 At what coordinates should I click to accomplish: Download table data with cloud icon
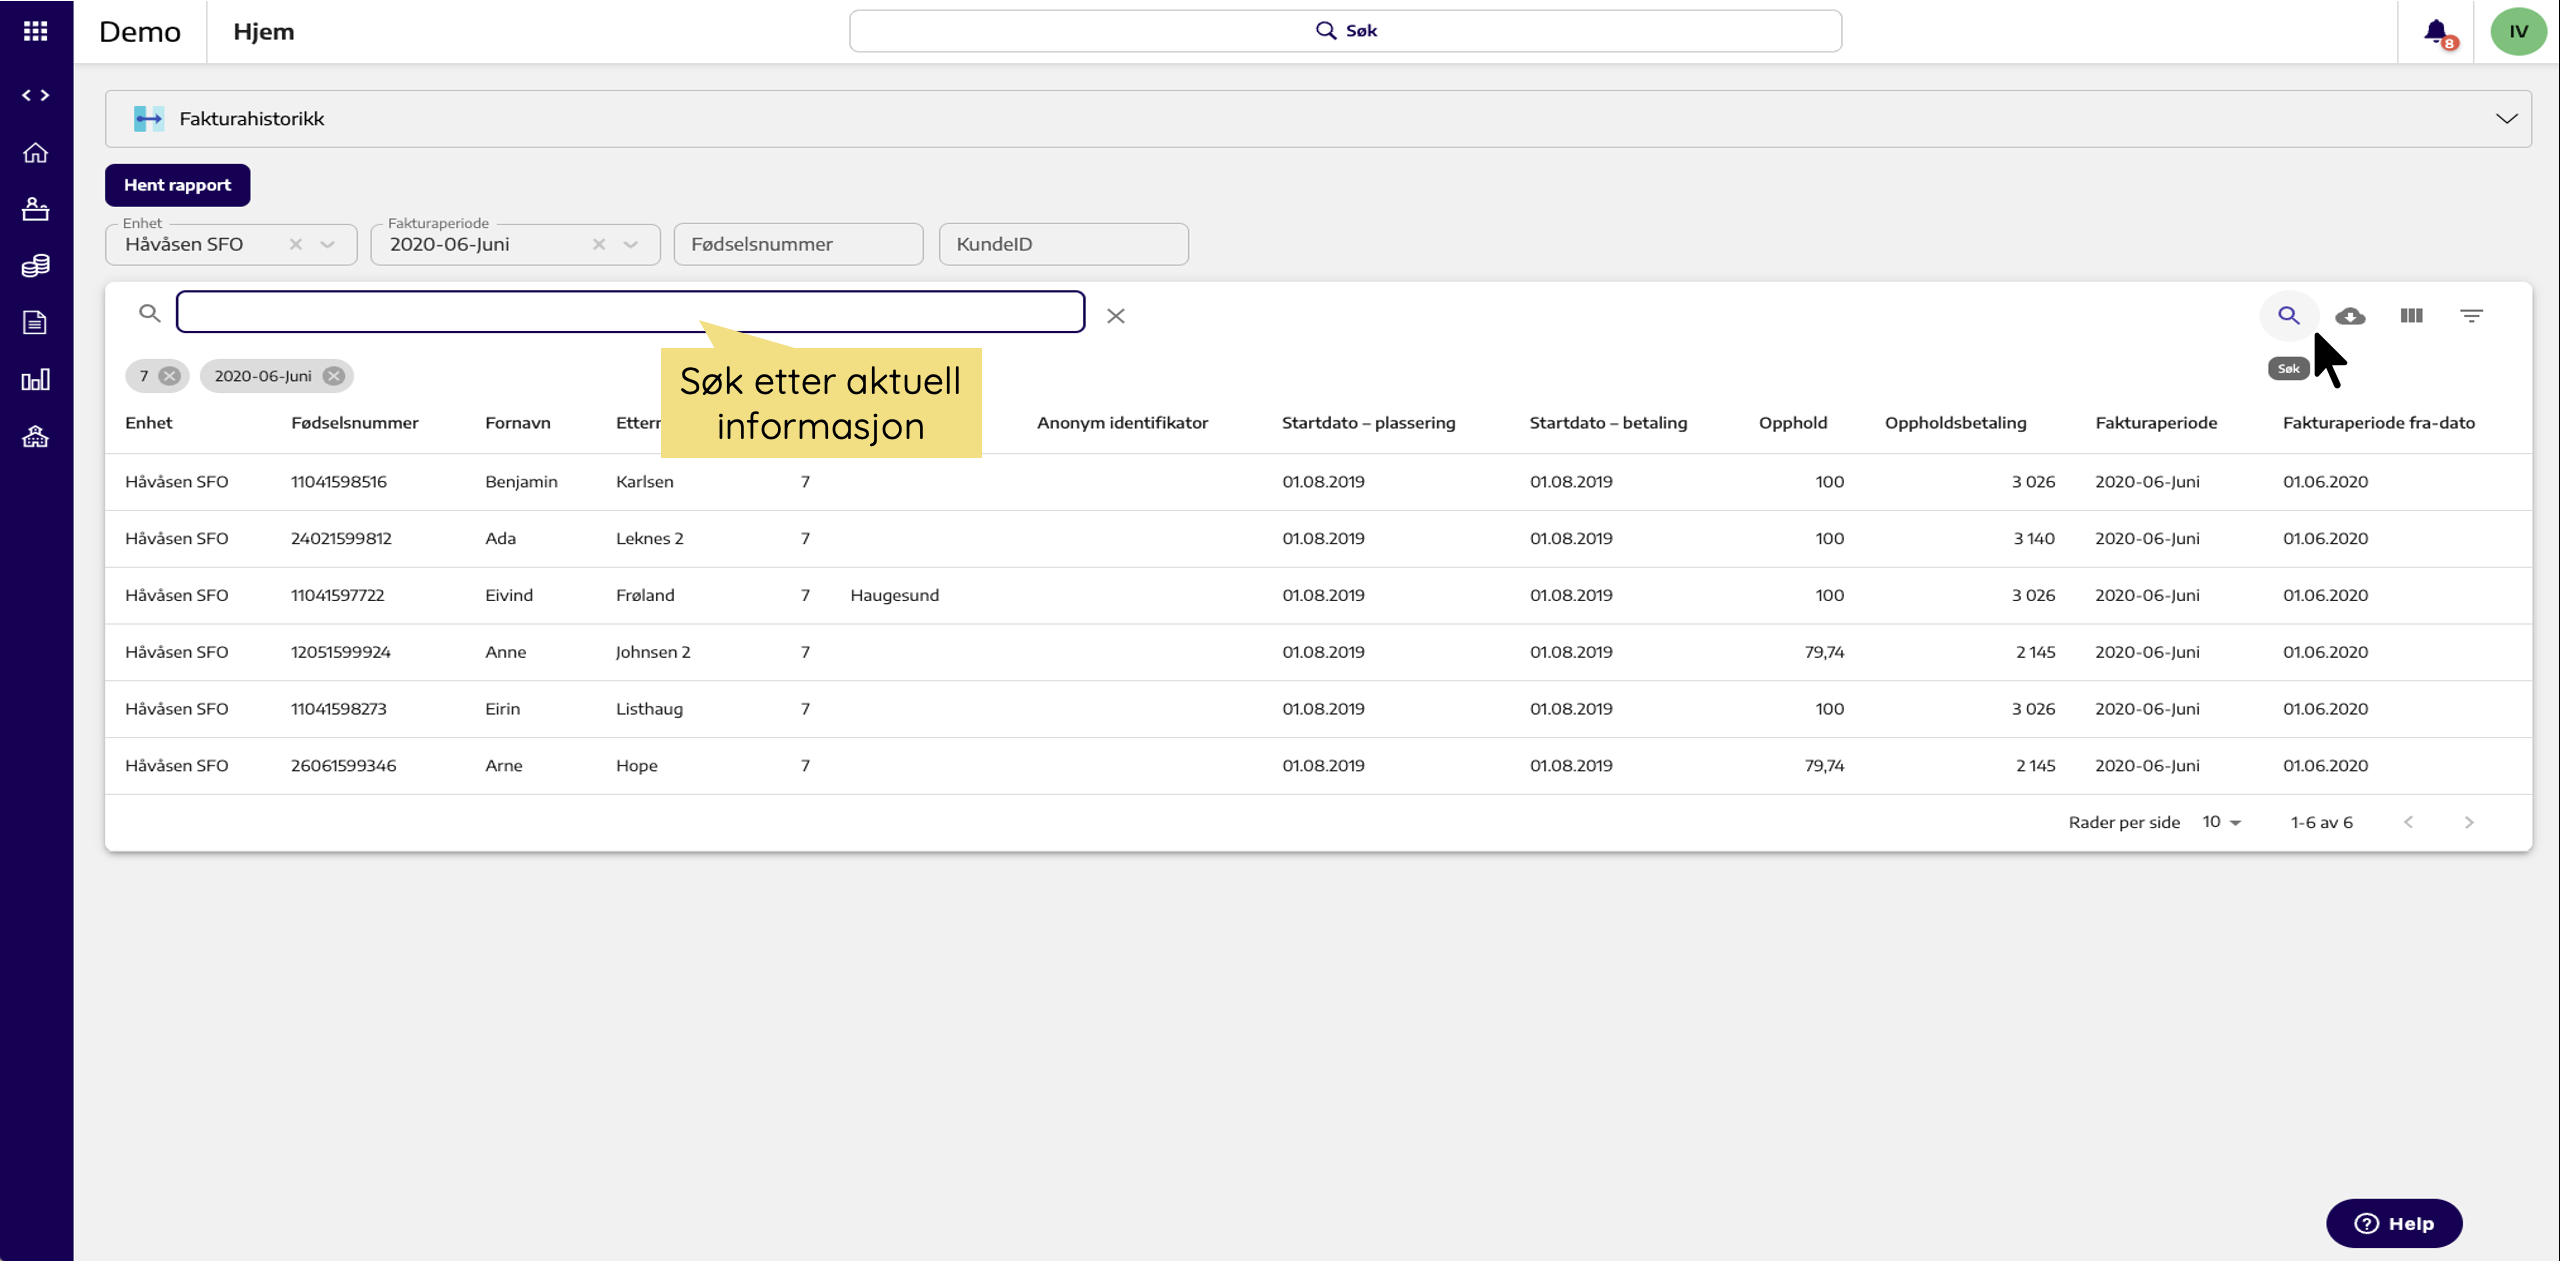coord(2350,316)
